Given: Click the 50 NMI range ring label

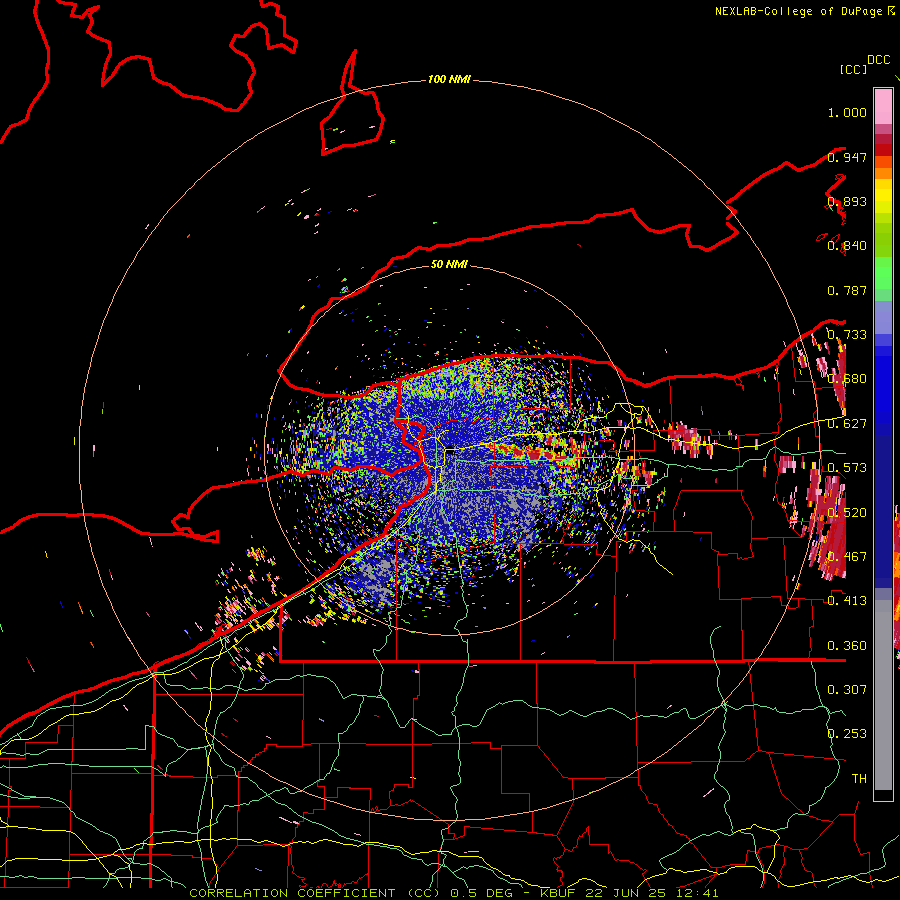Looking at the screenshot, I should [x=449, y=264].
